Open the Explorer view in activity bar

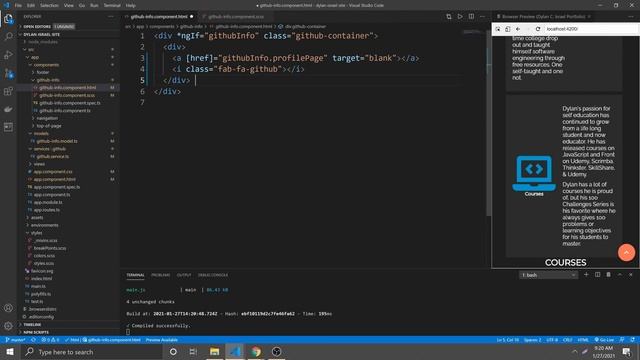click(x=8, y=19)
